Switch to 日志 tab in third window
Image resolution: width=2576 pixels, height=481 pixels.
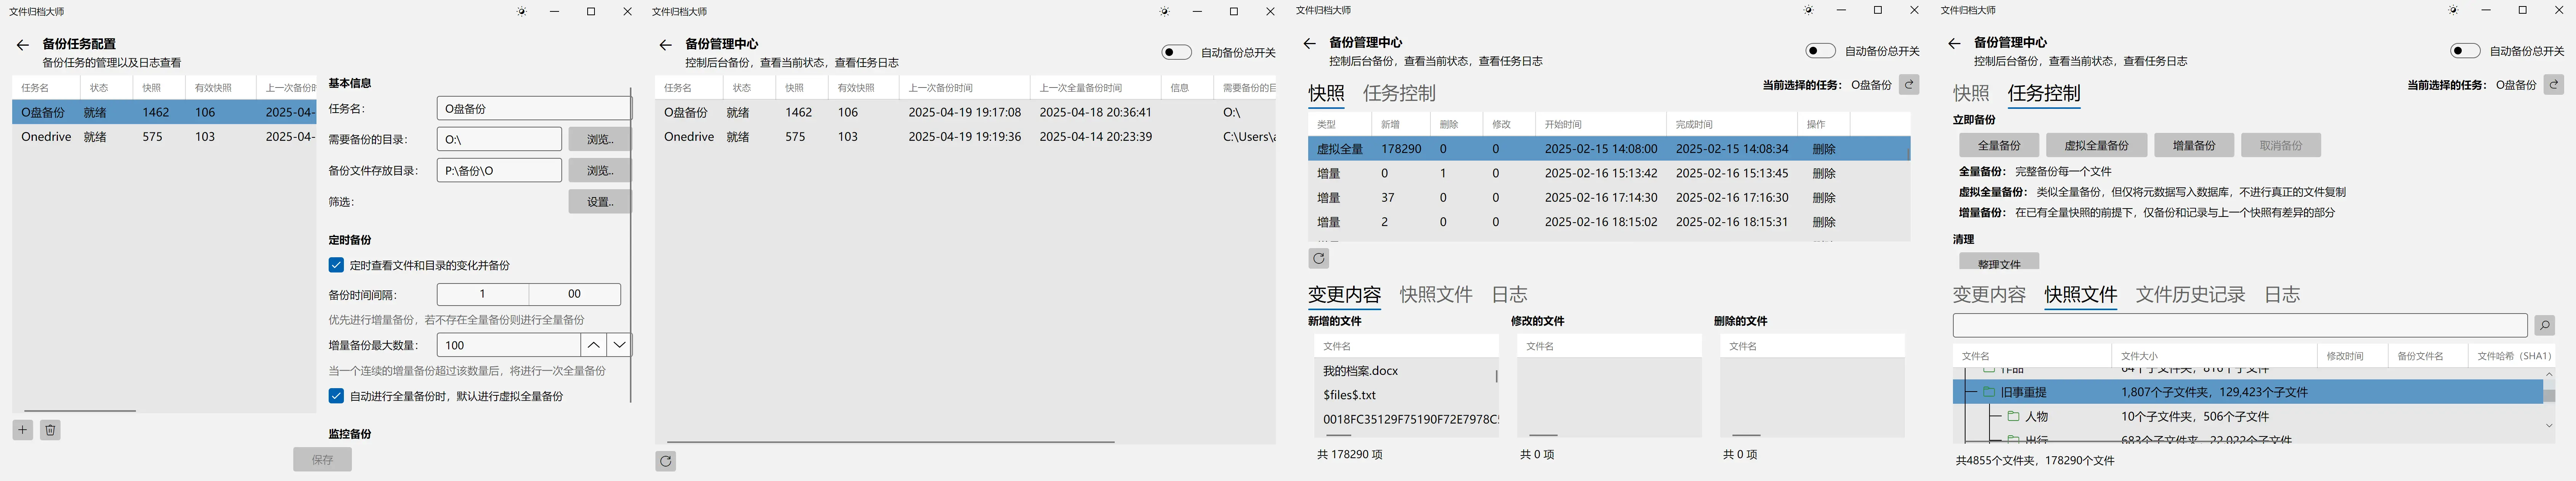pos(1509,294)
